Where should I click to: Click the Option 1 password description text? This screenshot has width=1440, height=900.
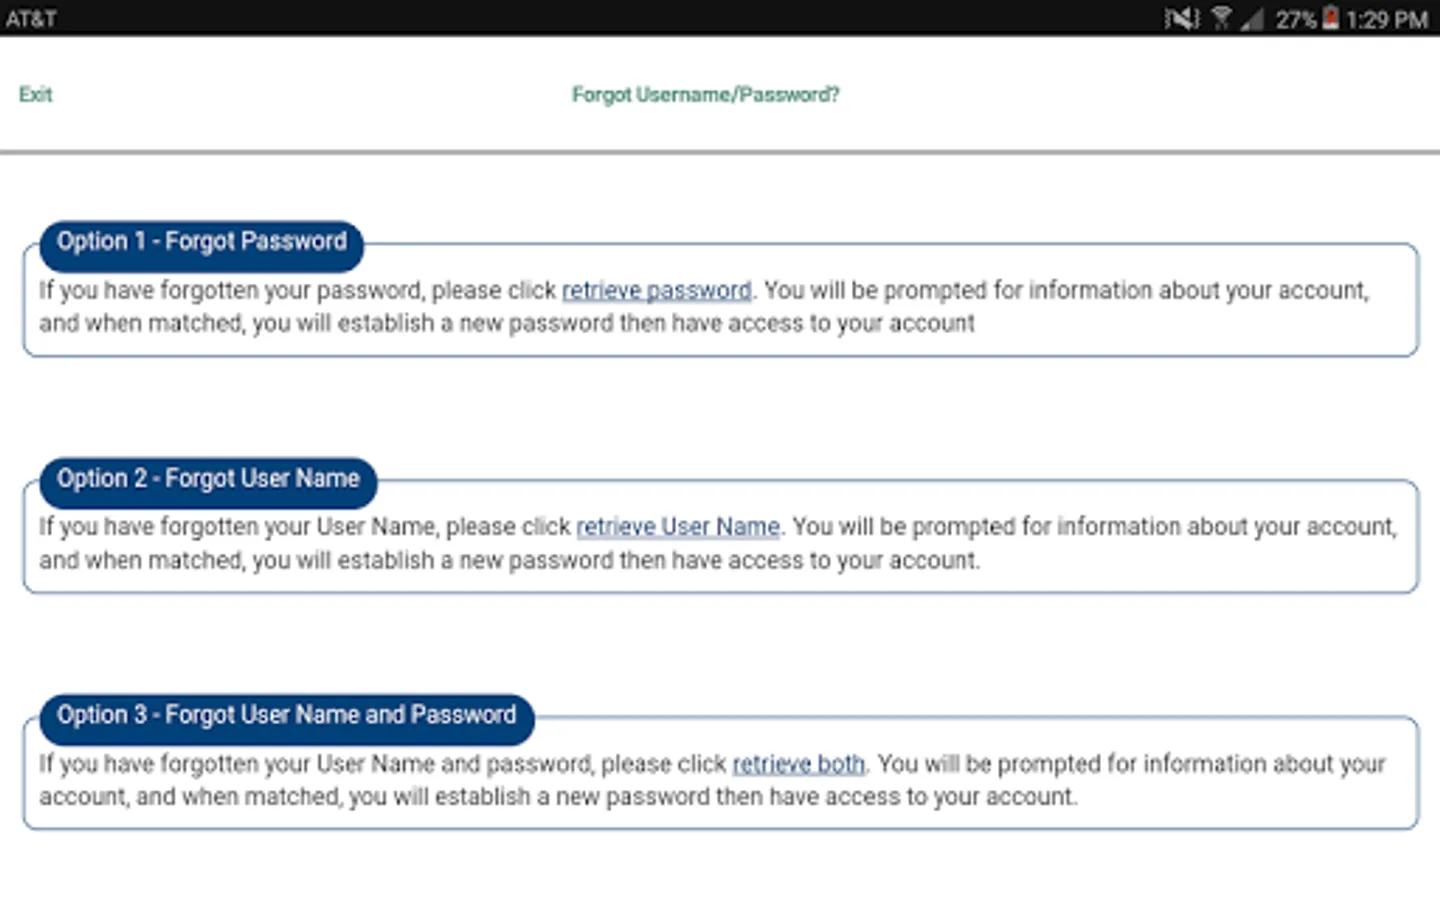tap(506, 323)
